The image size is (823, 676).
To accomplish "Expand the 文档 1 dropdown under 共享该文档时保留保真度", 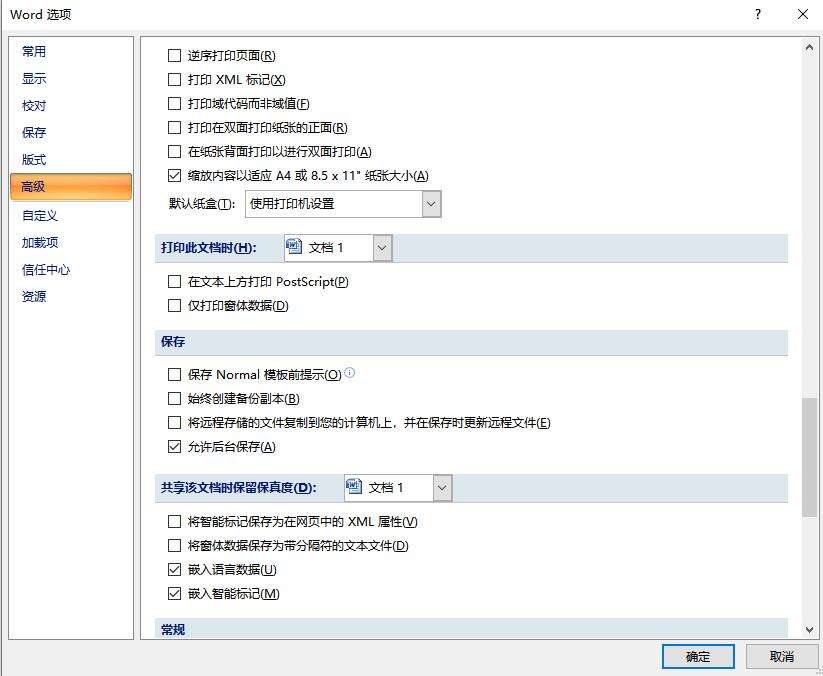I will pyautogui.click(x=440, y=488).
